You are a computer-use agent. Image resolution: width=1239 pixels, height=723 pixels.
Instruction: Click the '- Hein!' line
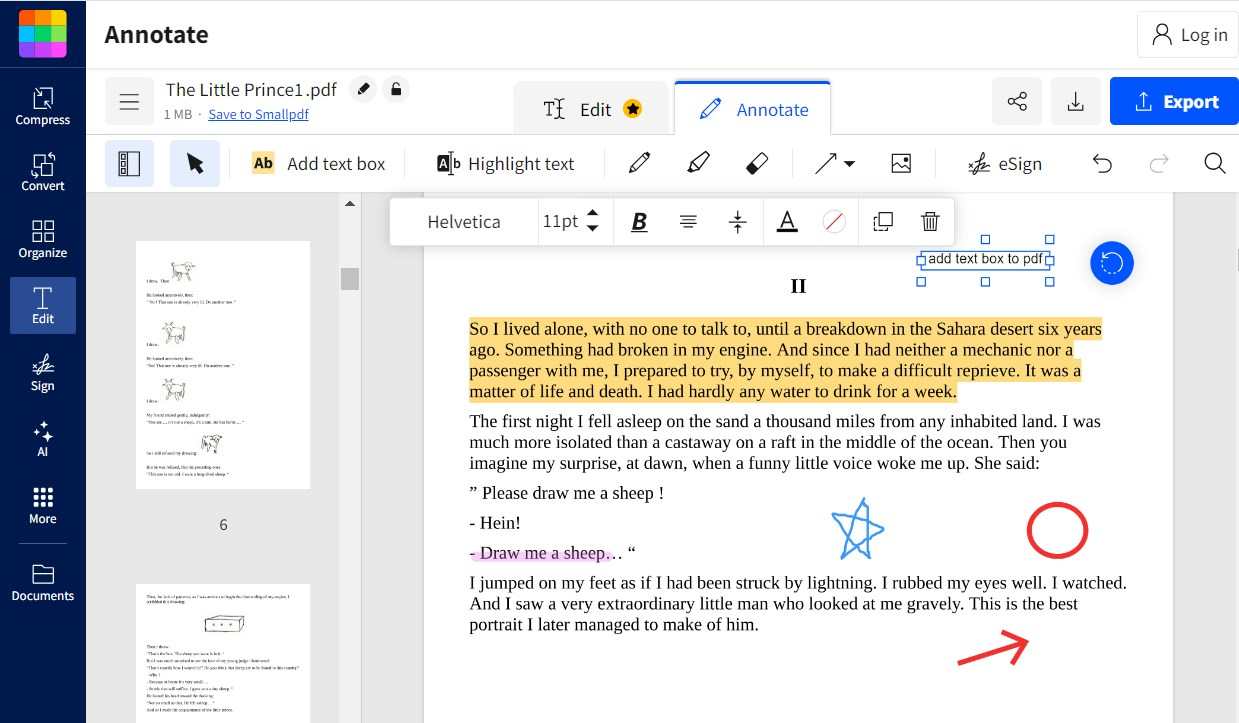tap(495, 523)
